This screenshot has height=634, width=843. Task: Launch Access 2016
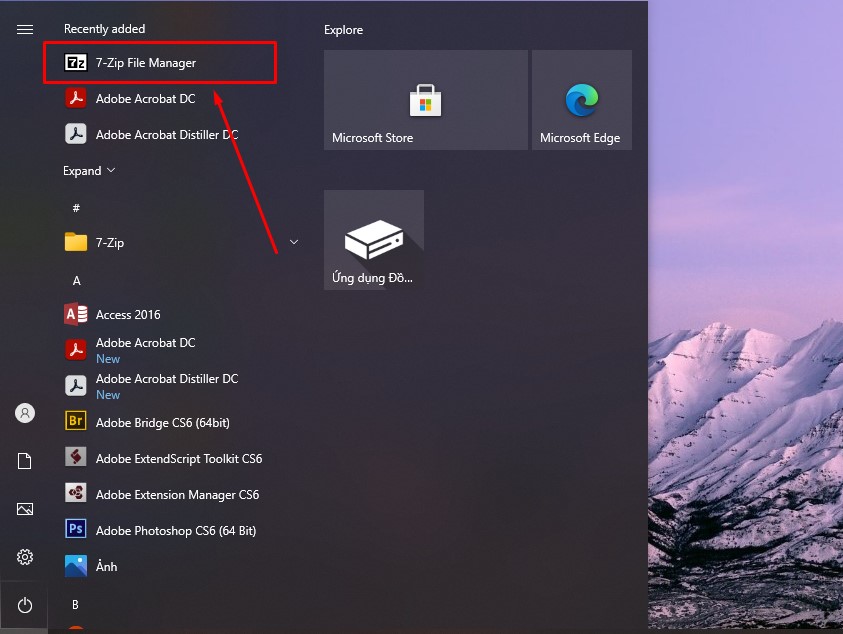[128, 314]
